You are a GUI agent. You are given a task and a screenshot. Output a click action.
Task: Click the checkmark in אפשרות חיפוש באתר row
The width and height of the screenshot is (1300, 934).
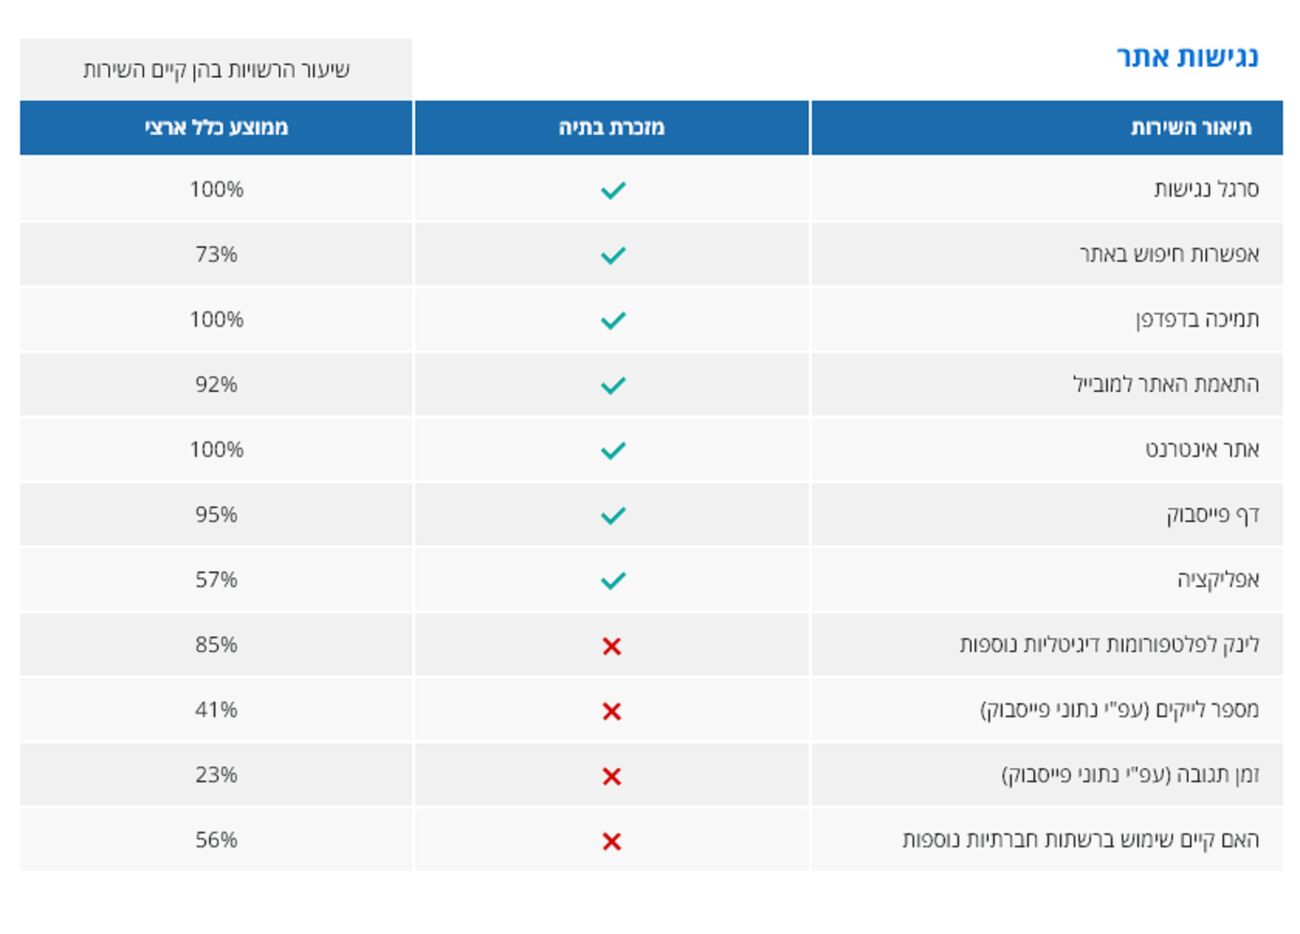click(x=613, y=255)
